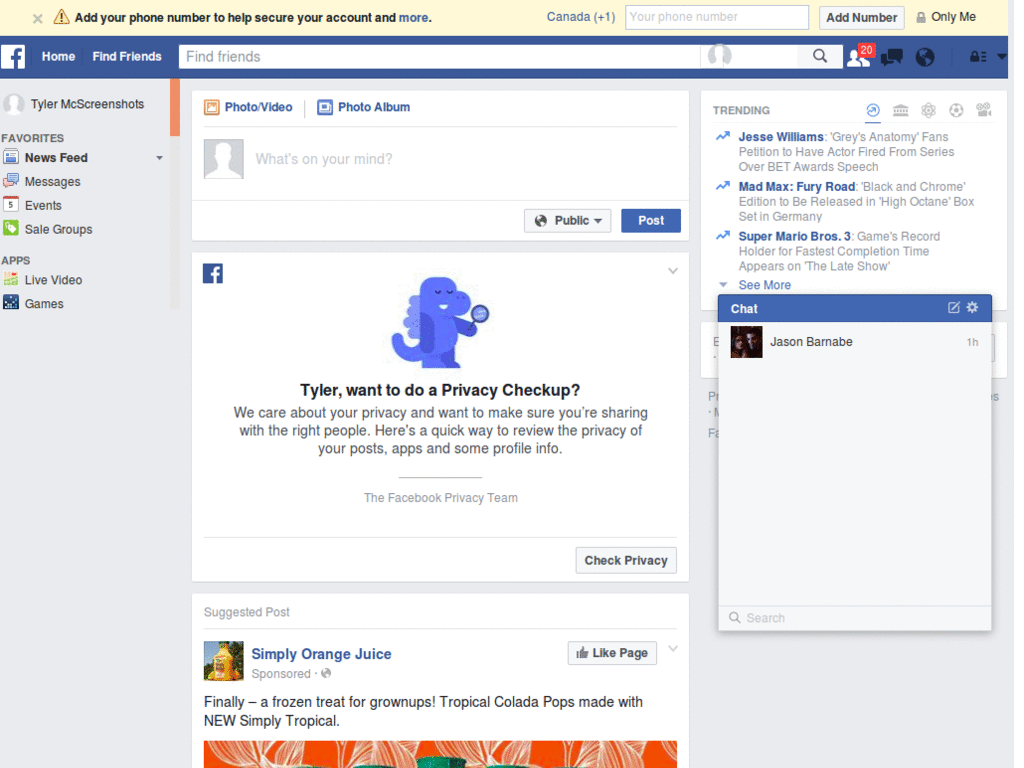Open Mad Max: Fury Road trending topic
Image resolution: width=1024 pixels, height=768 pixels.
797,186
